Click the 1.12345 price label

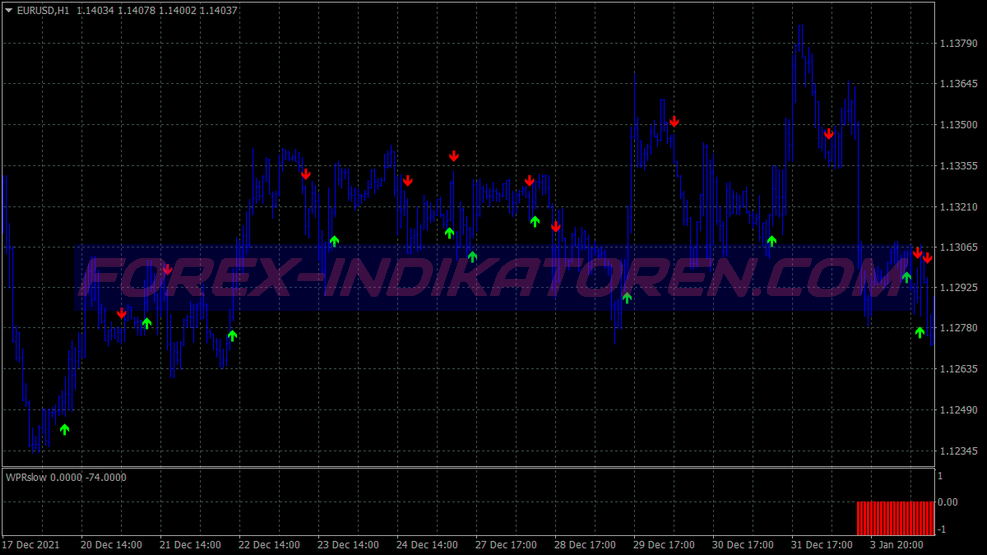click(x=958, y=451)
